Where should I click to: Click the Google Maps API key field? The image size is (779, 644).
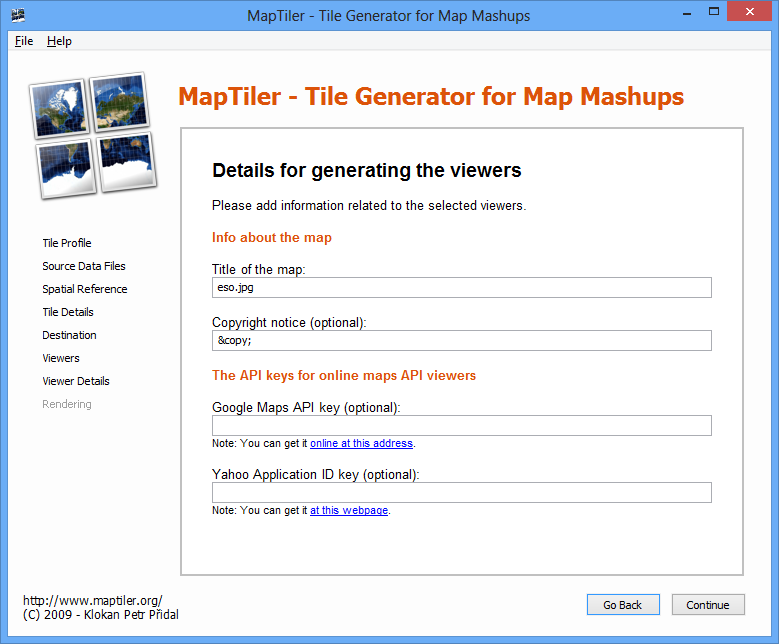tap(462, 425)
